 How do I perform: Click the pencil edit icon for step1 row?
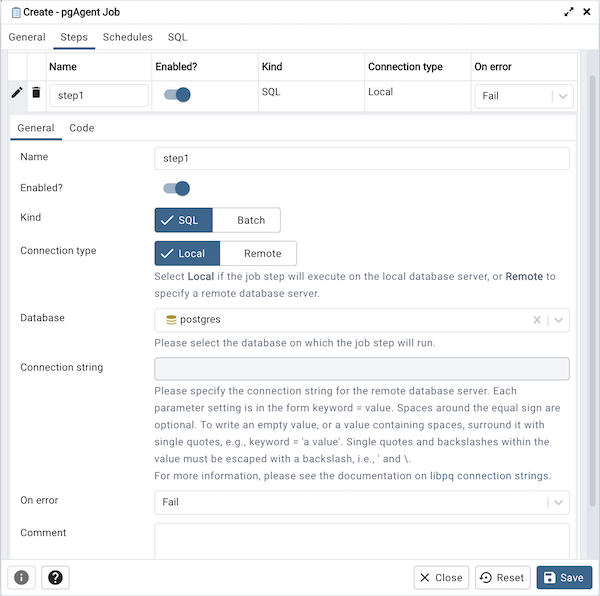[17, 93]
